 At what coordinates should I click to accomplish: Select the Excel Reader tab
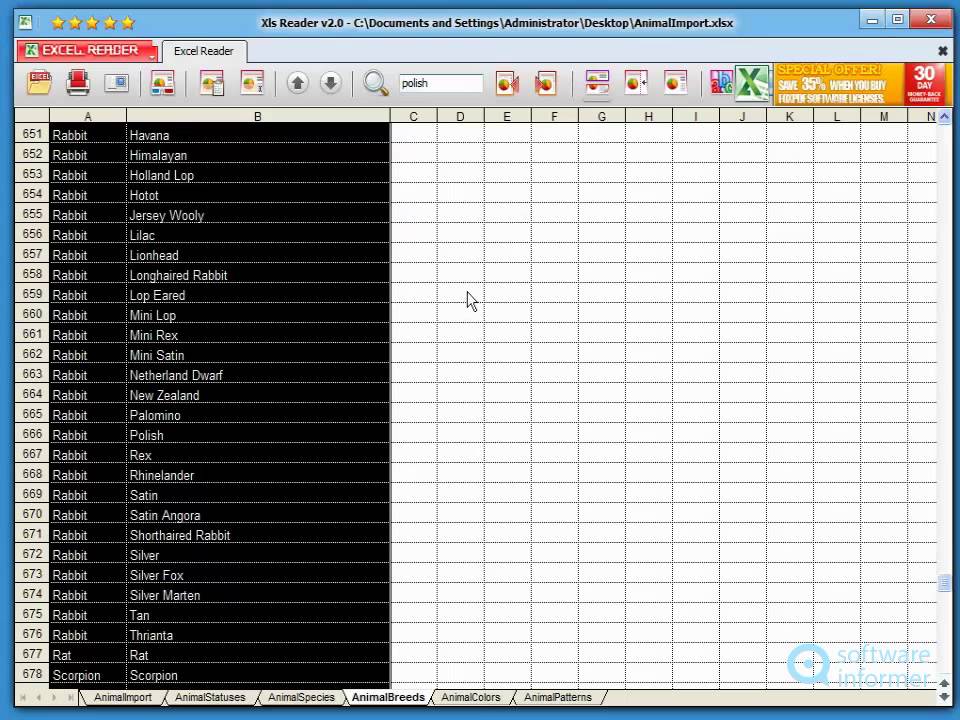click(203, 51)
